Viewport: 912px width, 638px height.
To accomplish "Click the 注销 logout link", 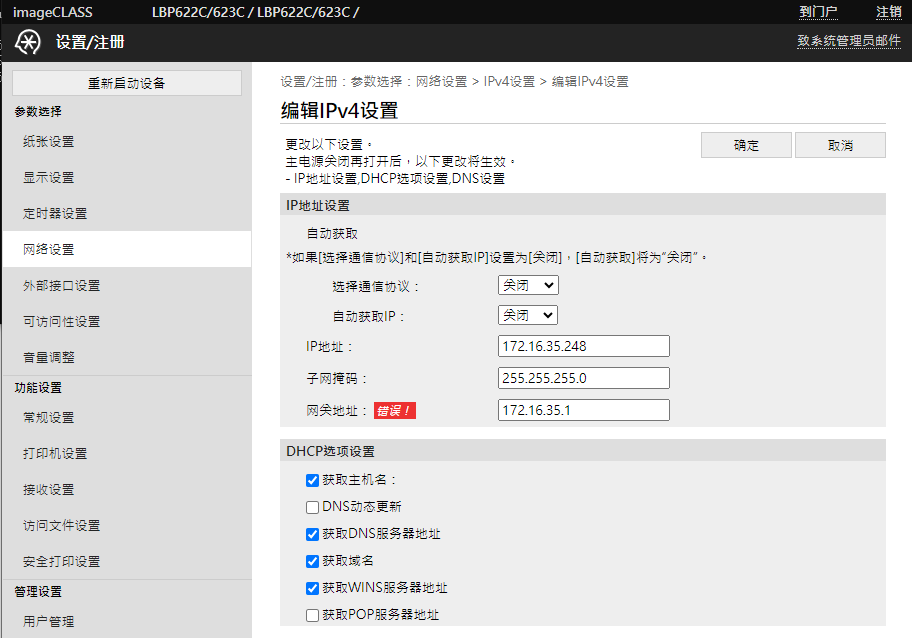I will 889,12.
